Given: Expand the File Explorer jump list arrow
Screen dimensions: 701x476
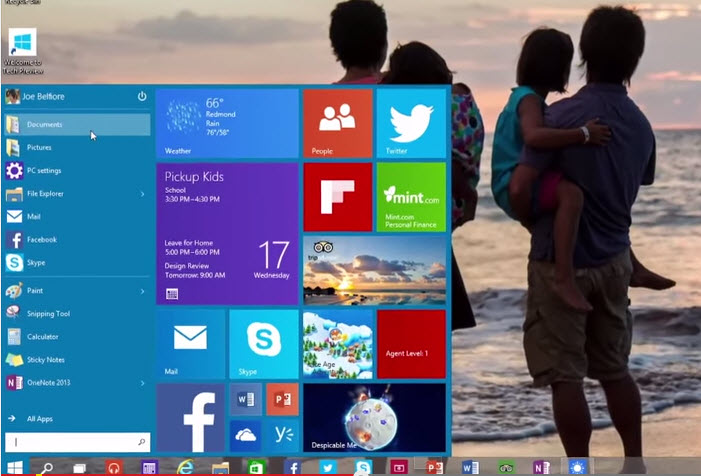Looking at the screenshot, I should [142, 193].
